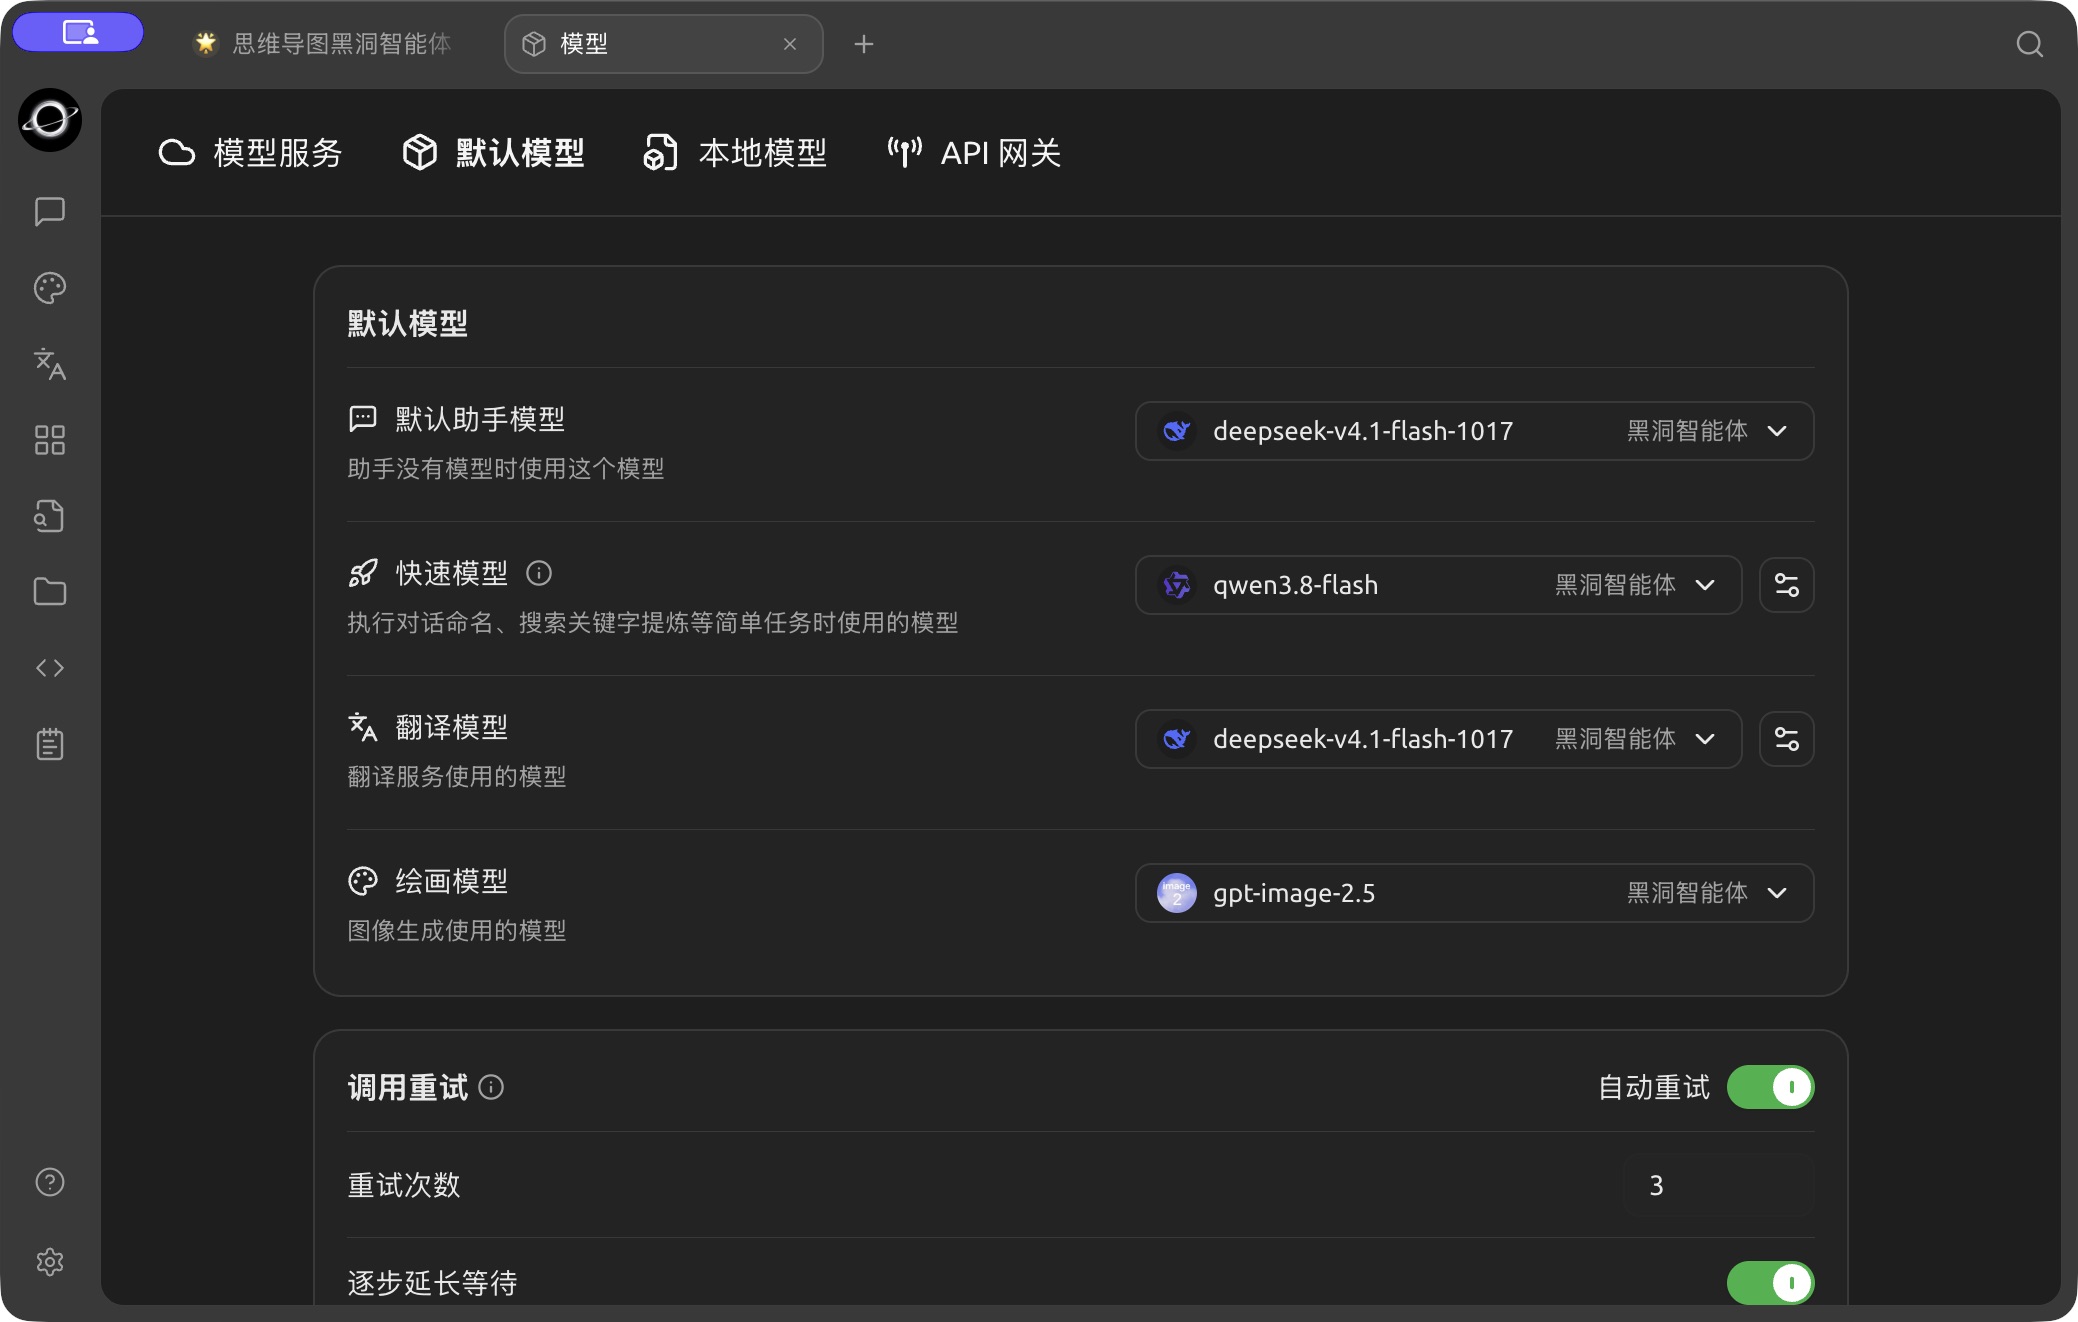
Task: Add a new tab with plus icon
Action: [864, 44]
